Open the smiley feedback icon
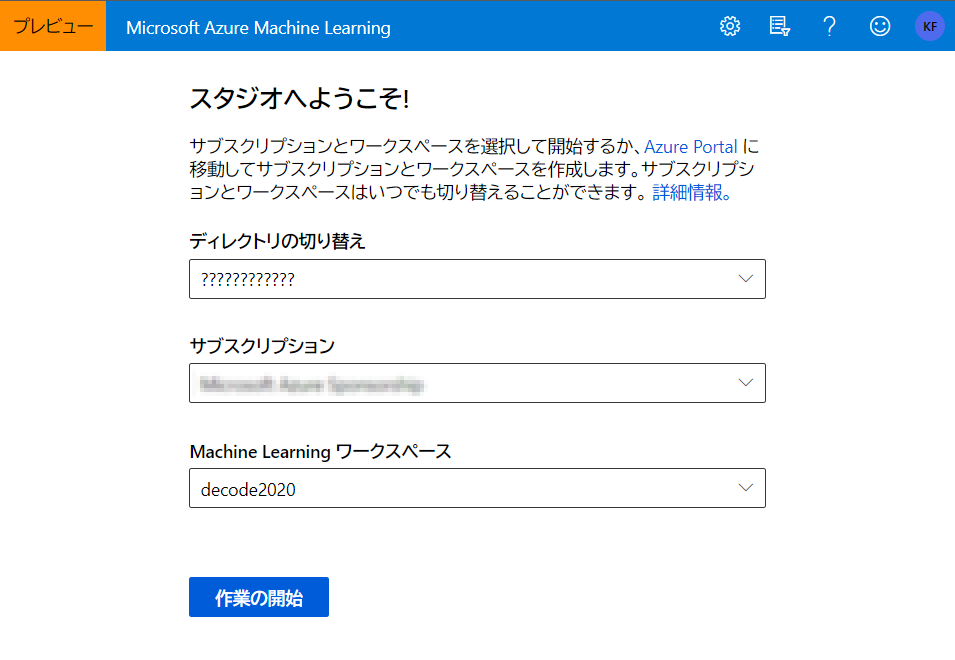 879,26
